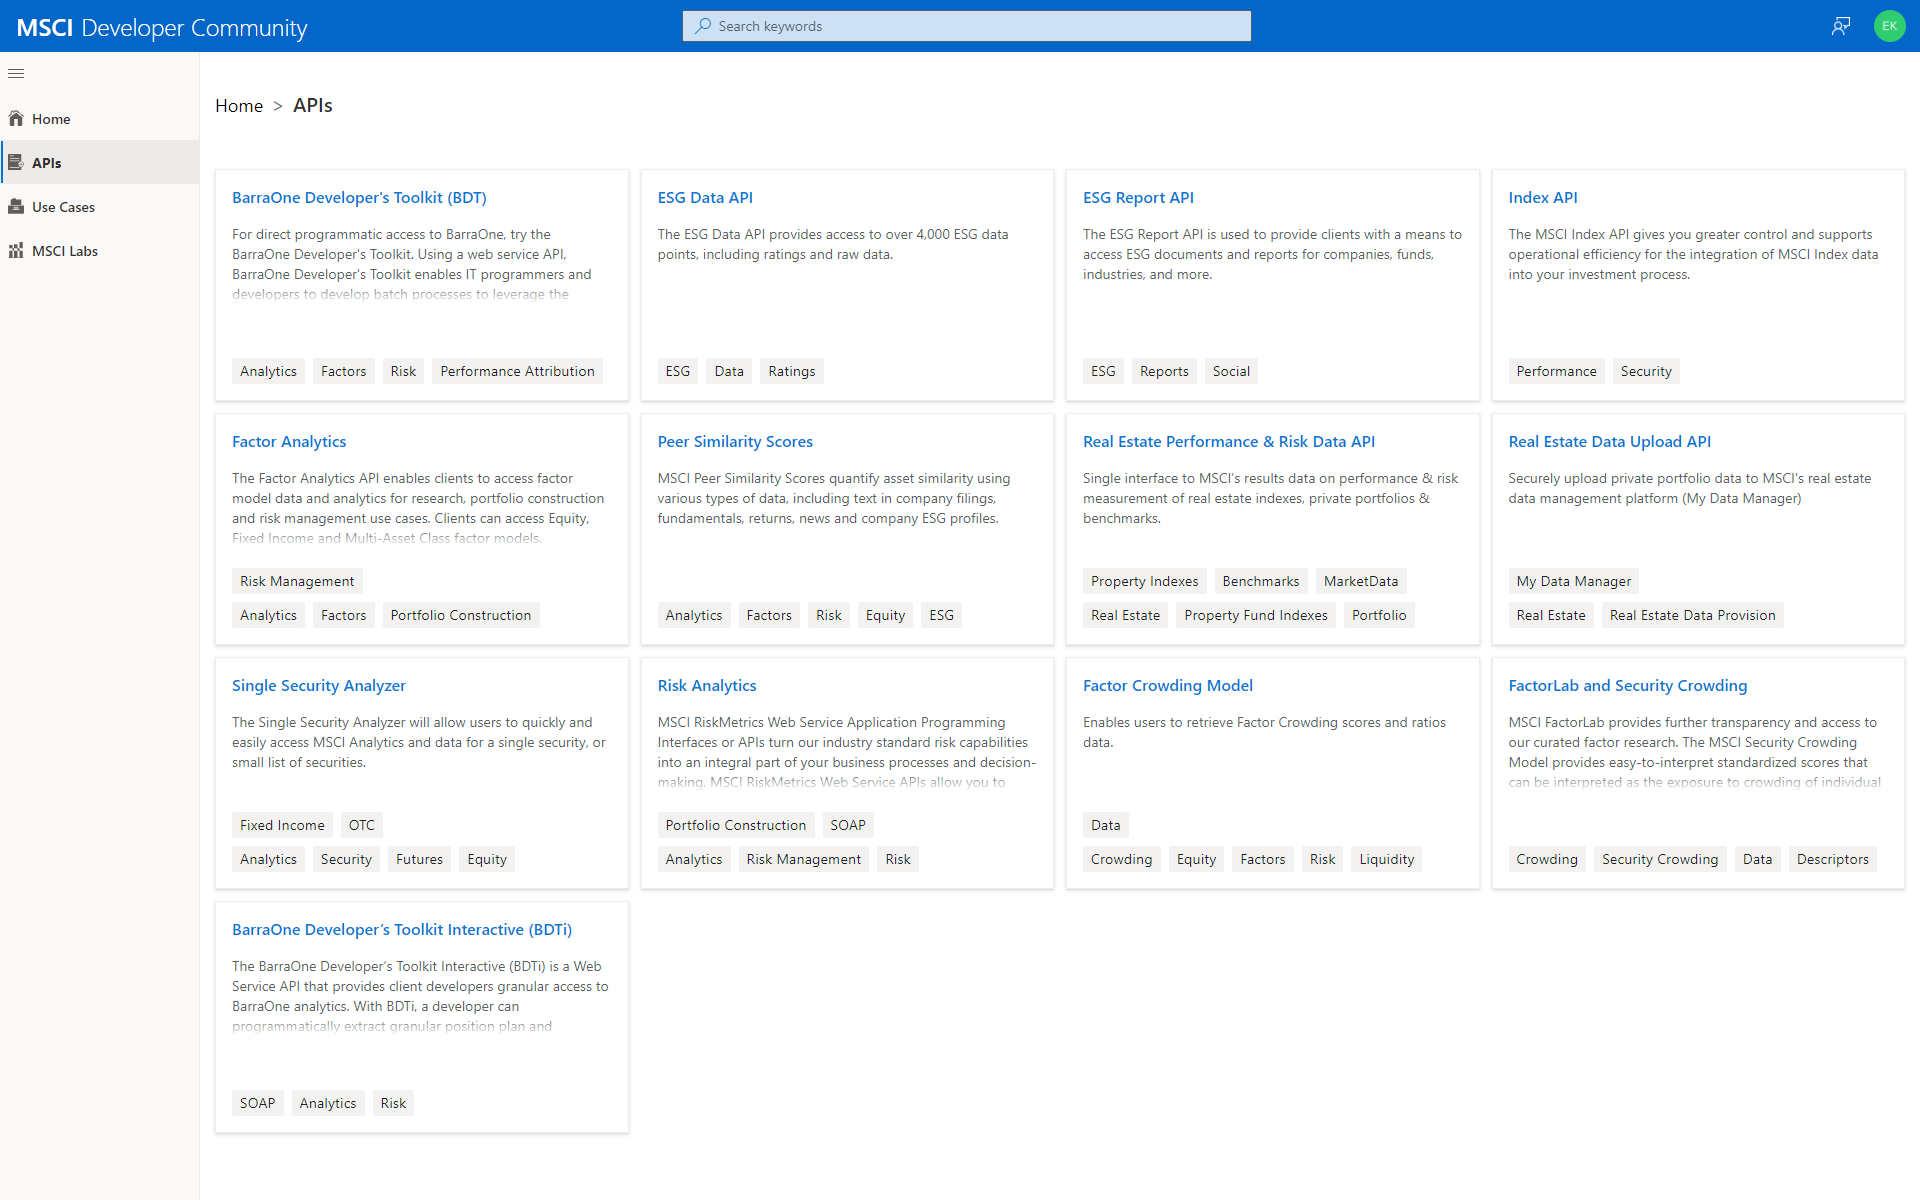This screenshot has width=1920, height=1200.
Task: Click the ESG tag on Peer Similarity Scores
Action: pyautogui.click(x=941, y=615)
